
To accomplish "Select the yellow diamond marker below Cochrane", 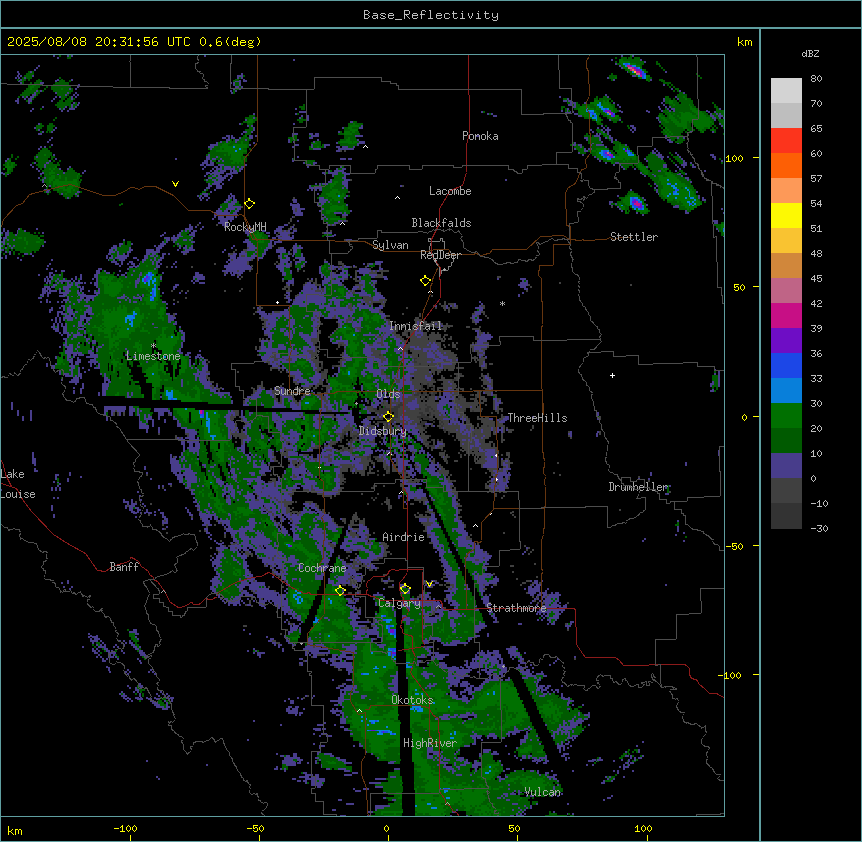I will coord(340,590).
